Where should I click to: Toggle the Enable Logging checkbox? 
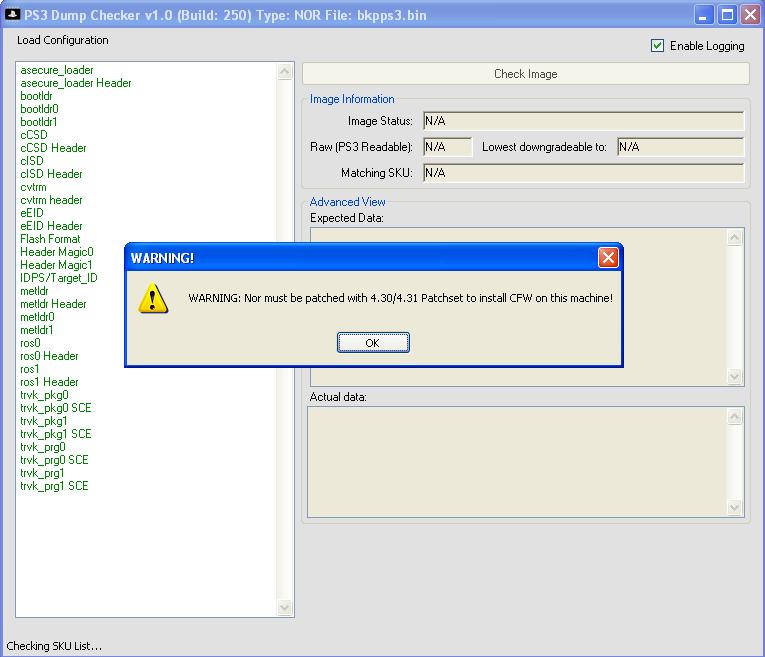point(657,45)
